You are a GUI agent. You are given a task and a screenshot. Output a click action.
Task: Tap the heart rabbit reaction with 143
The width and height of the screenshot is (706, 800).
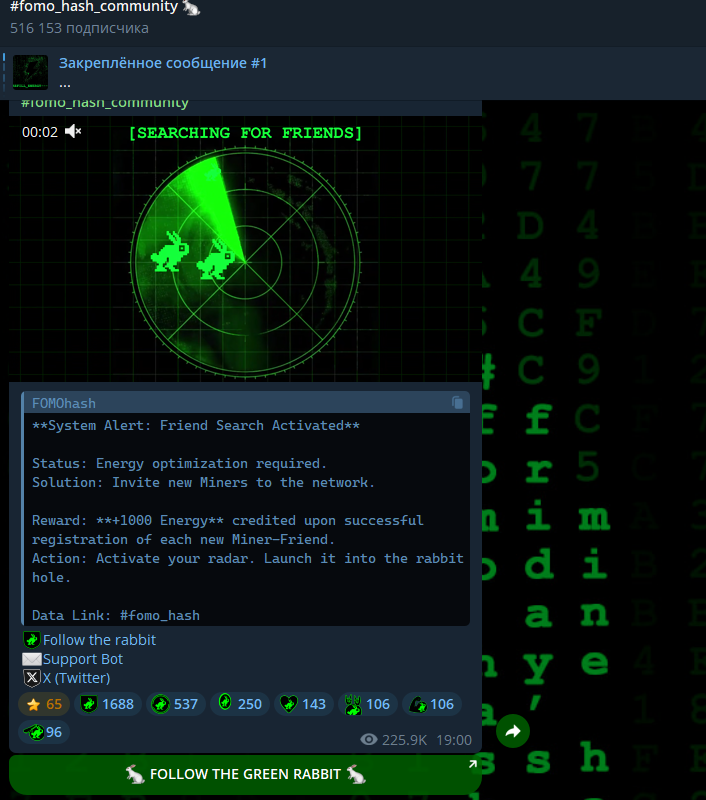[x=303, y=704]
